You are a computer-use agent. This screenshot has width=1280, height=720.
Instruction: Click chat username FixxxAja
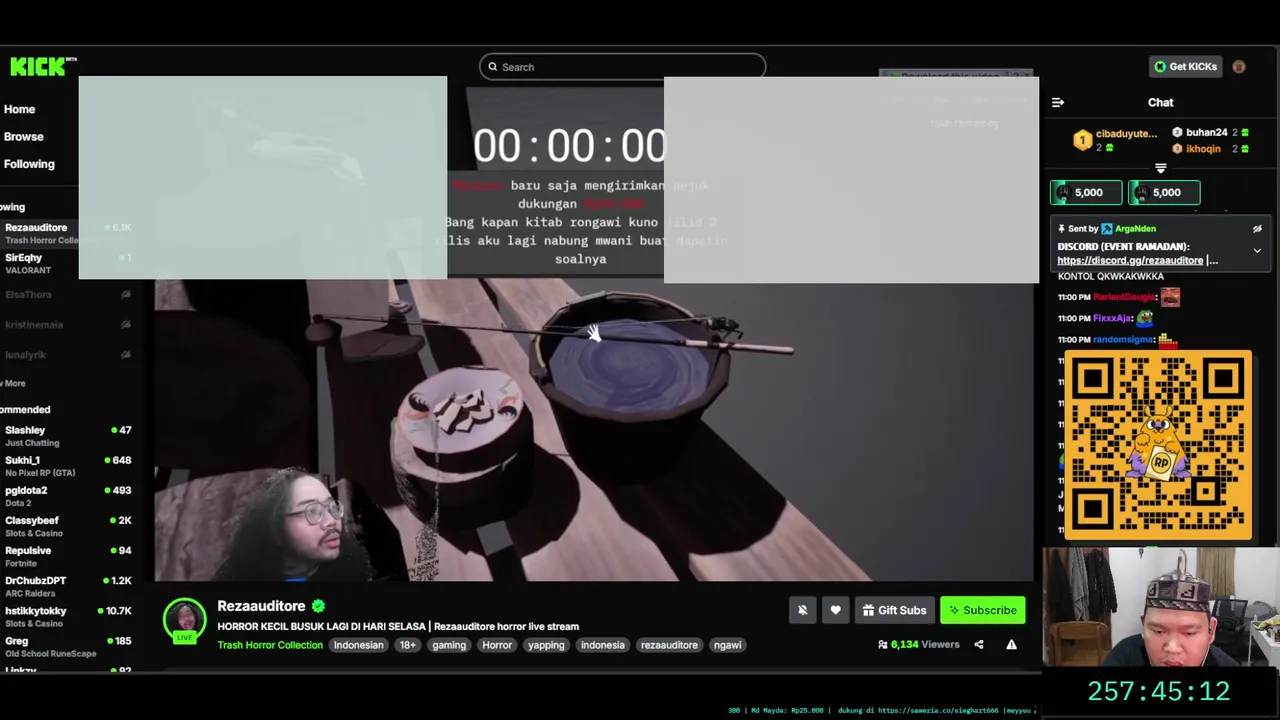tap(1112, 319)
